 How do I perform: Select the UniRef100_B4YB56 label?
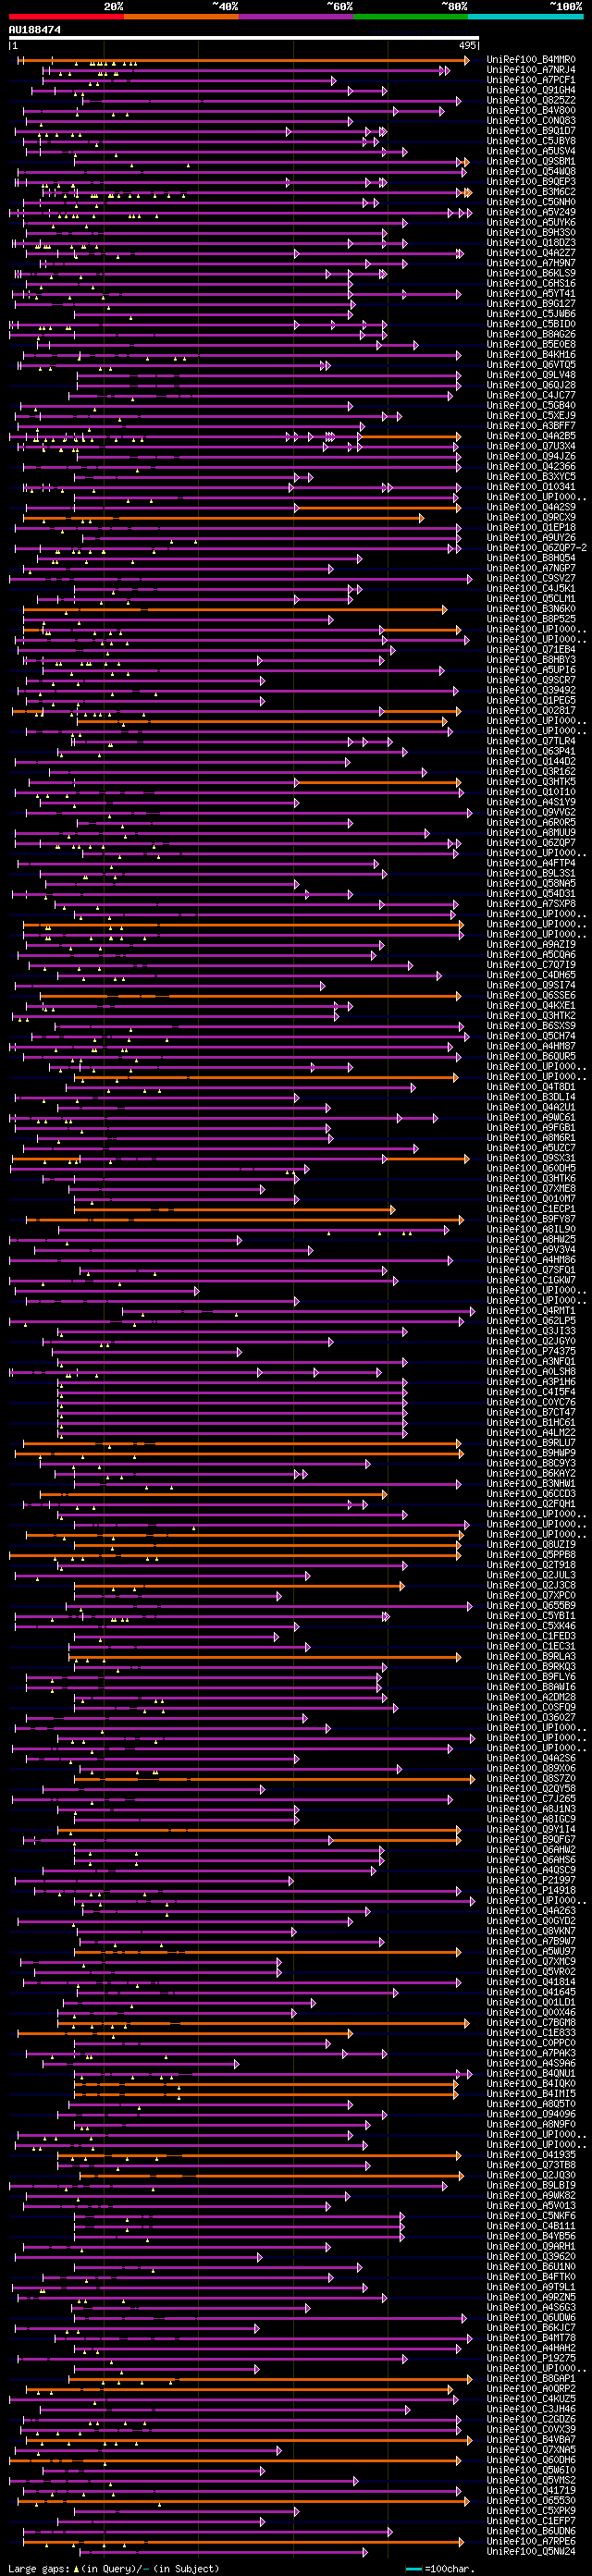[531, 2235]
